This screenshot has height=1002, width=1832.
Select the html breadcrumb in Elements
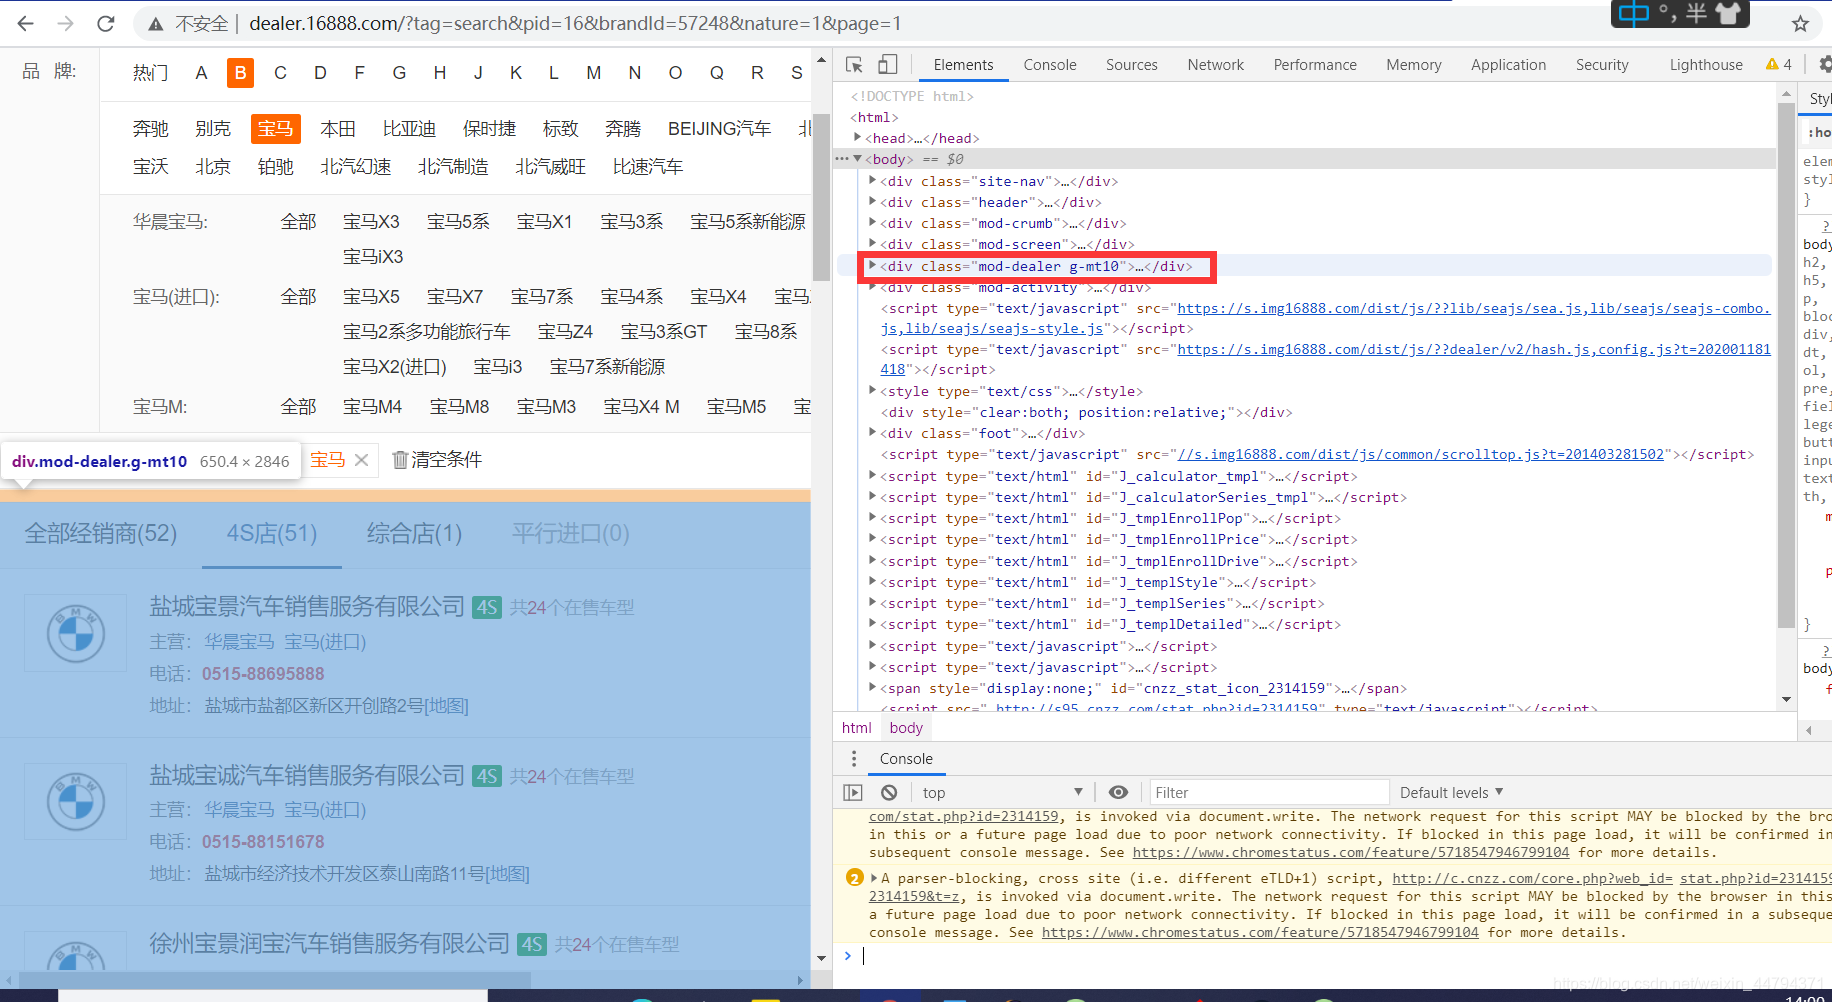(x=857, y=728)
